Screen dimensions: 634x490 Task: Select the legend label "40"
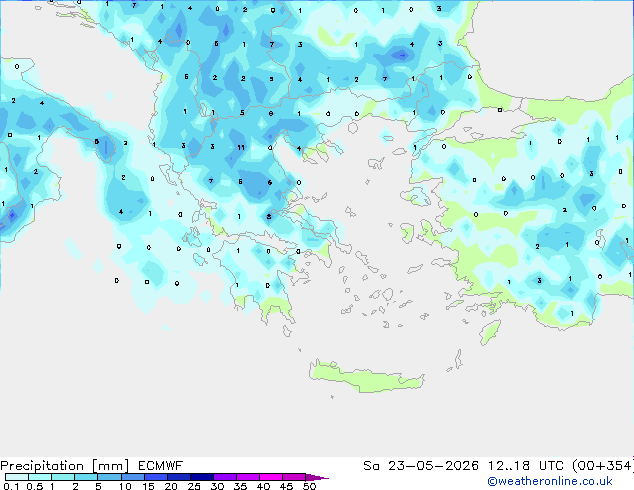tap(263, 486)
